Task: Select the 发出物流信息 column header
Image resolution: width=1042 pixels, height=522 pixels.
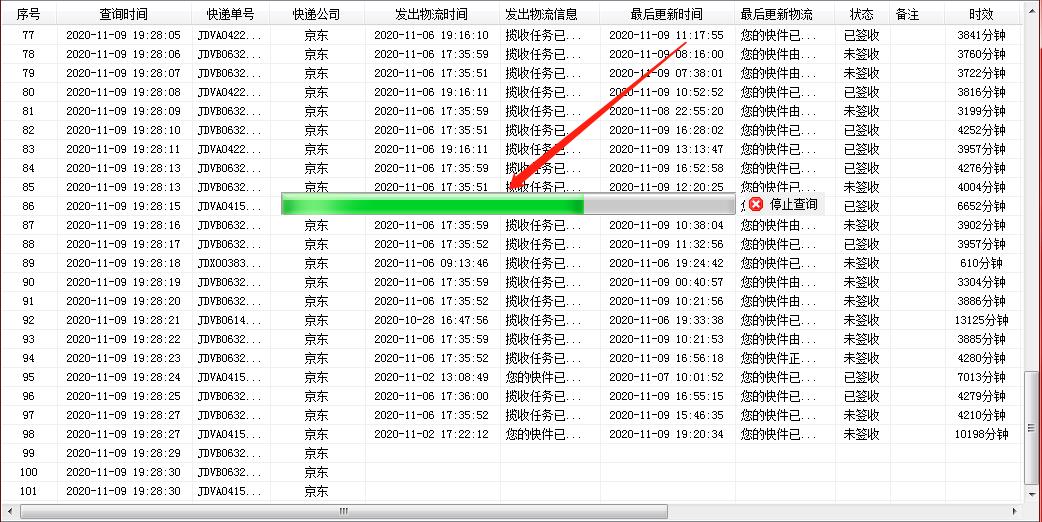Action: coord(542,14)
